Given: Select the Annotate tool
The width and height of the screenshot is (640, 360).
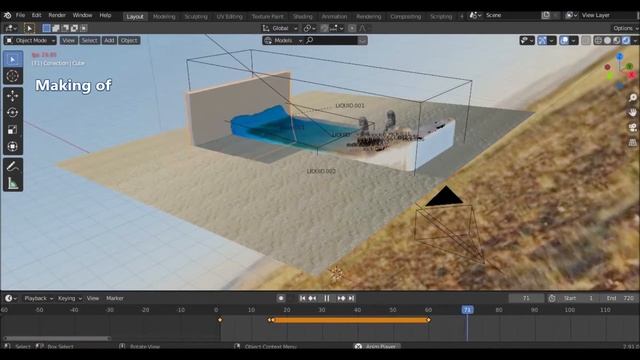Looking at the screenshot, I should (13, 166).
